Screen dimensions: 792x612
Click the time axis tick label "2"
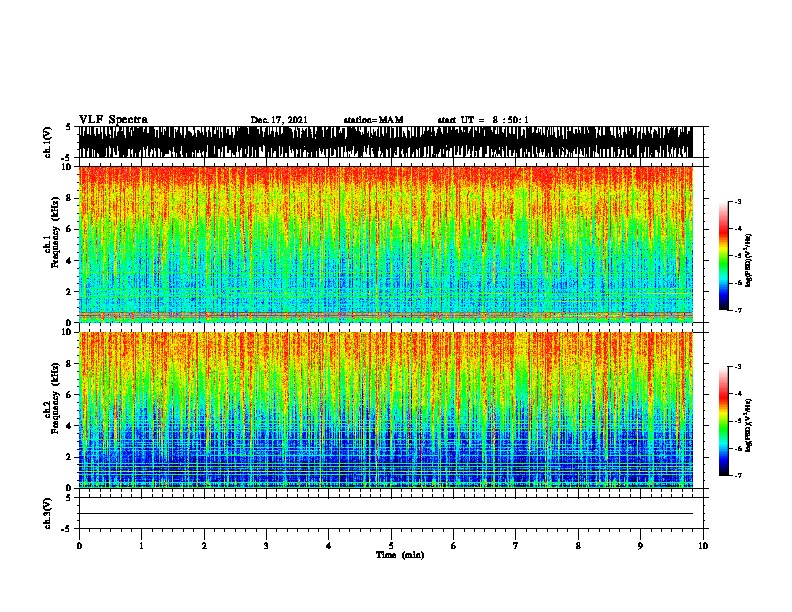(204, 546)
